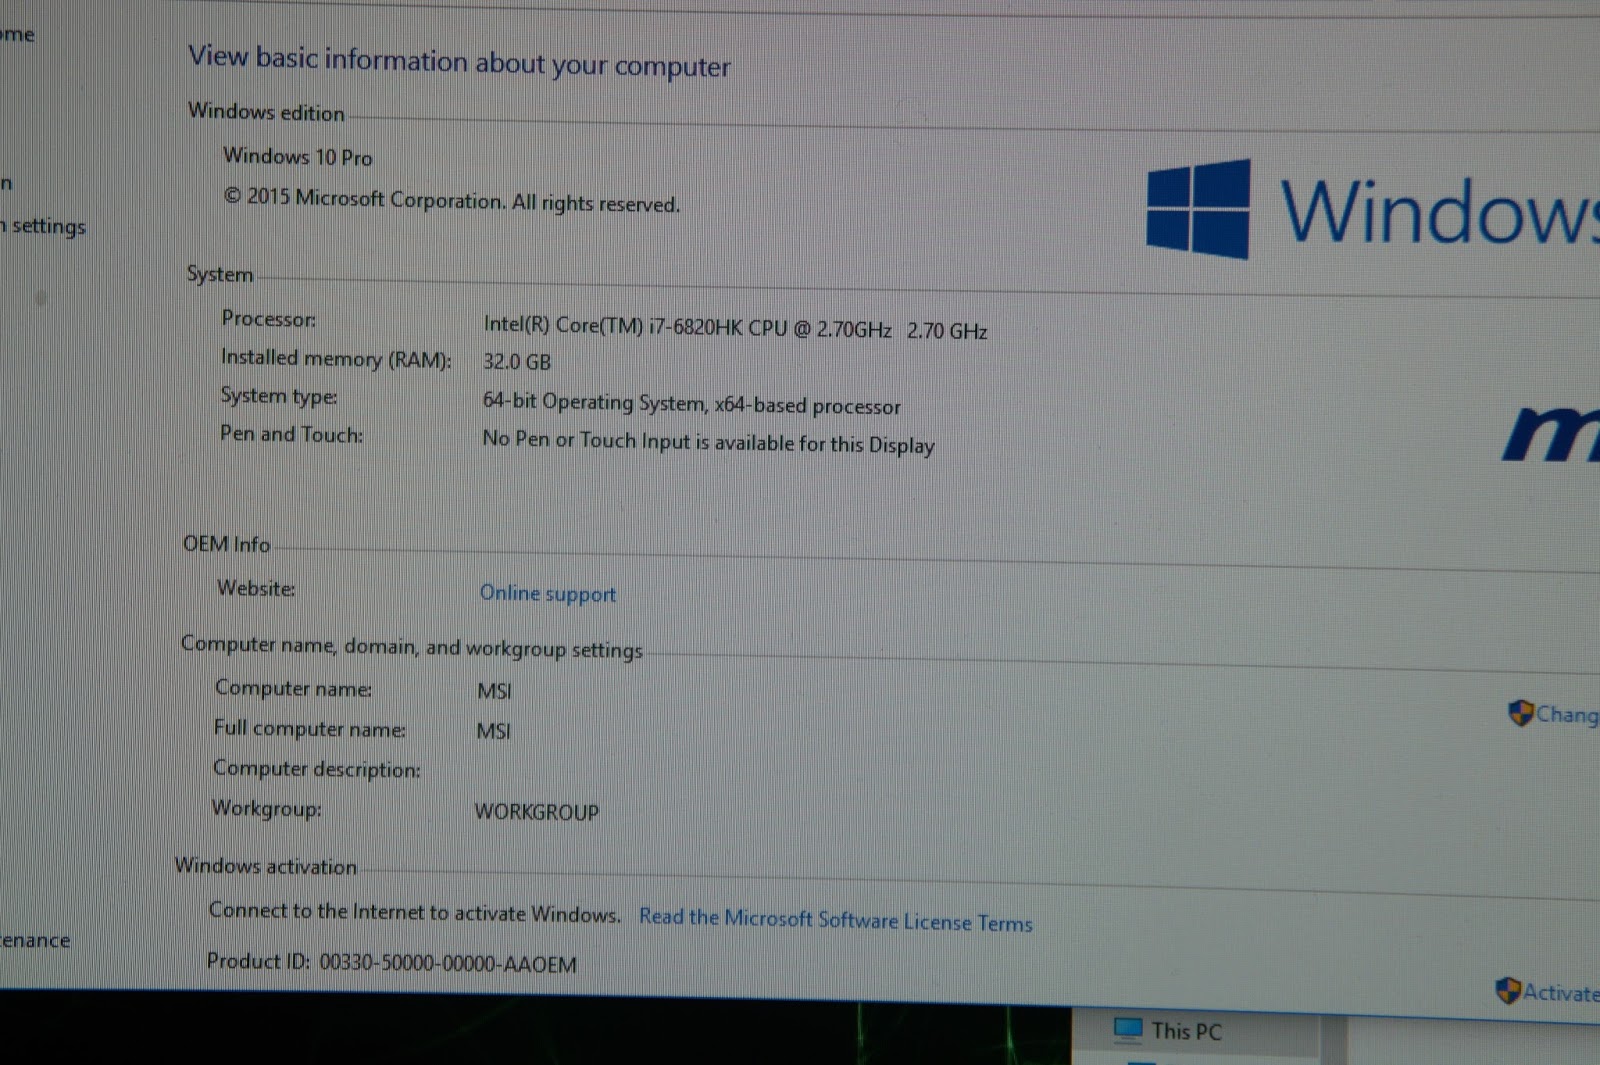
Task: Click the Change settings shield link
Action: click(1553, 714)
